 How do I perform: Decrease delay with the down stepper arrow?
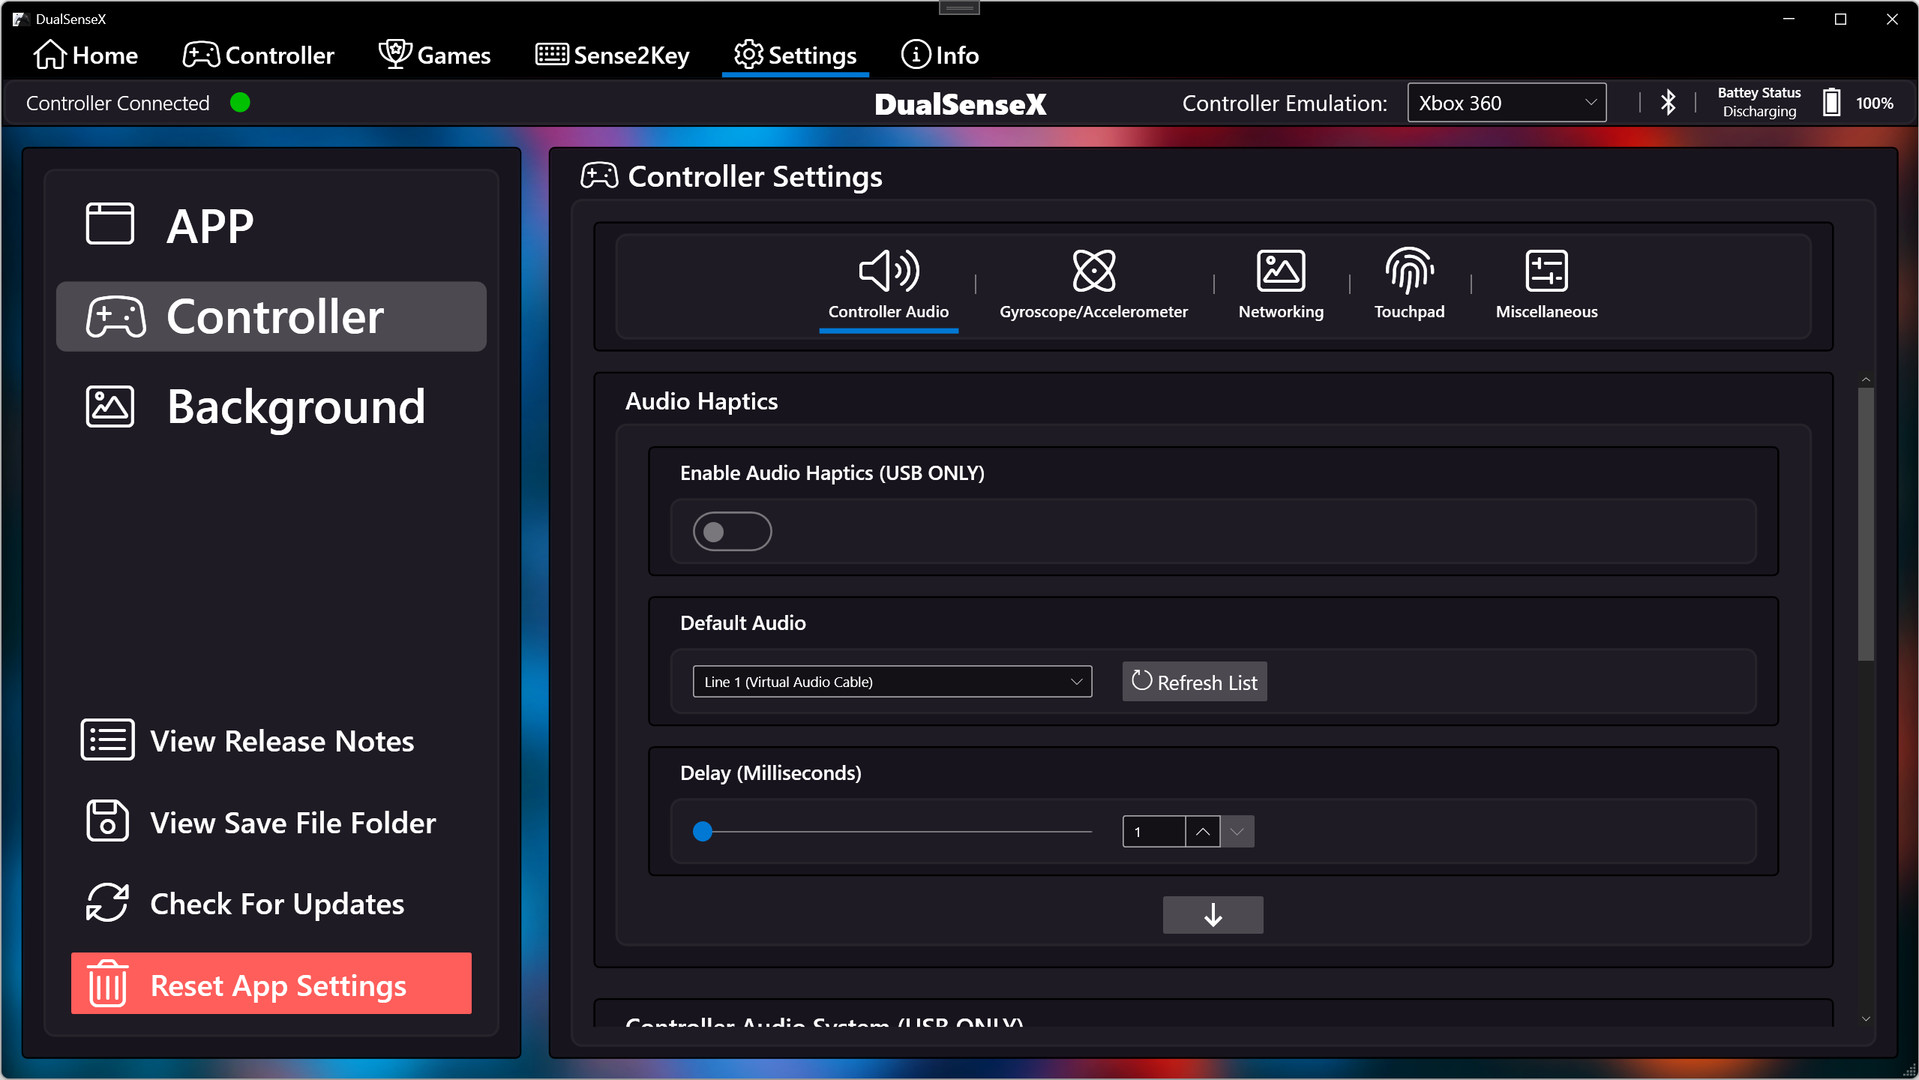[1237, 832]
